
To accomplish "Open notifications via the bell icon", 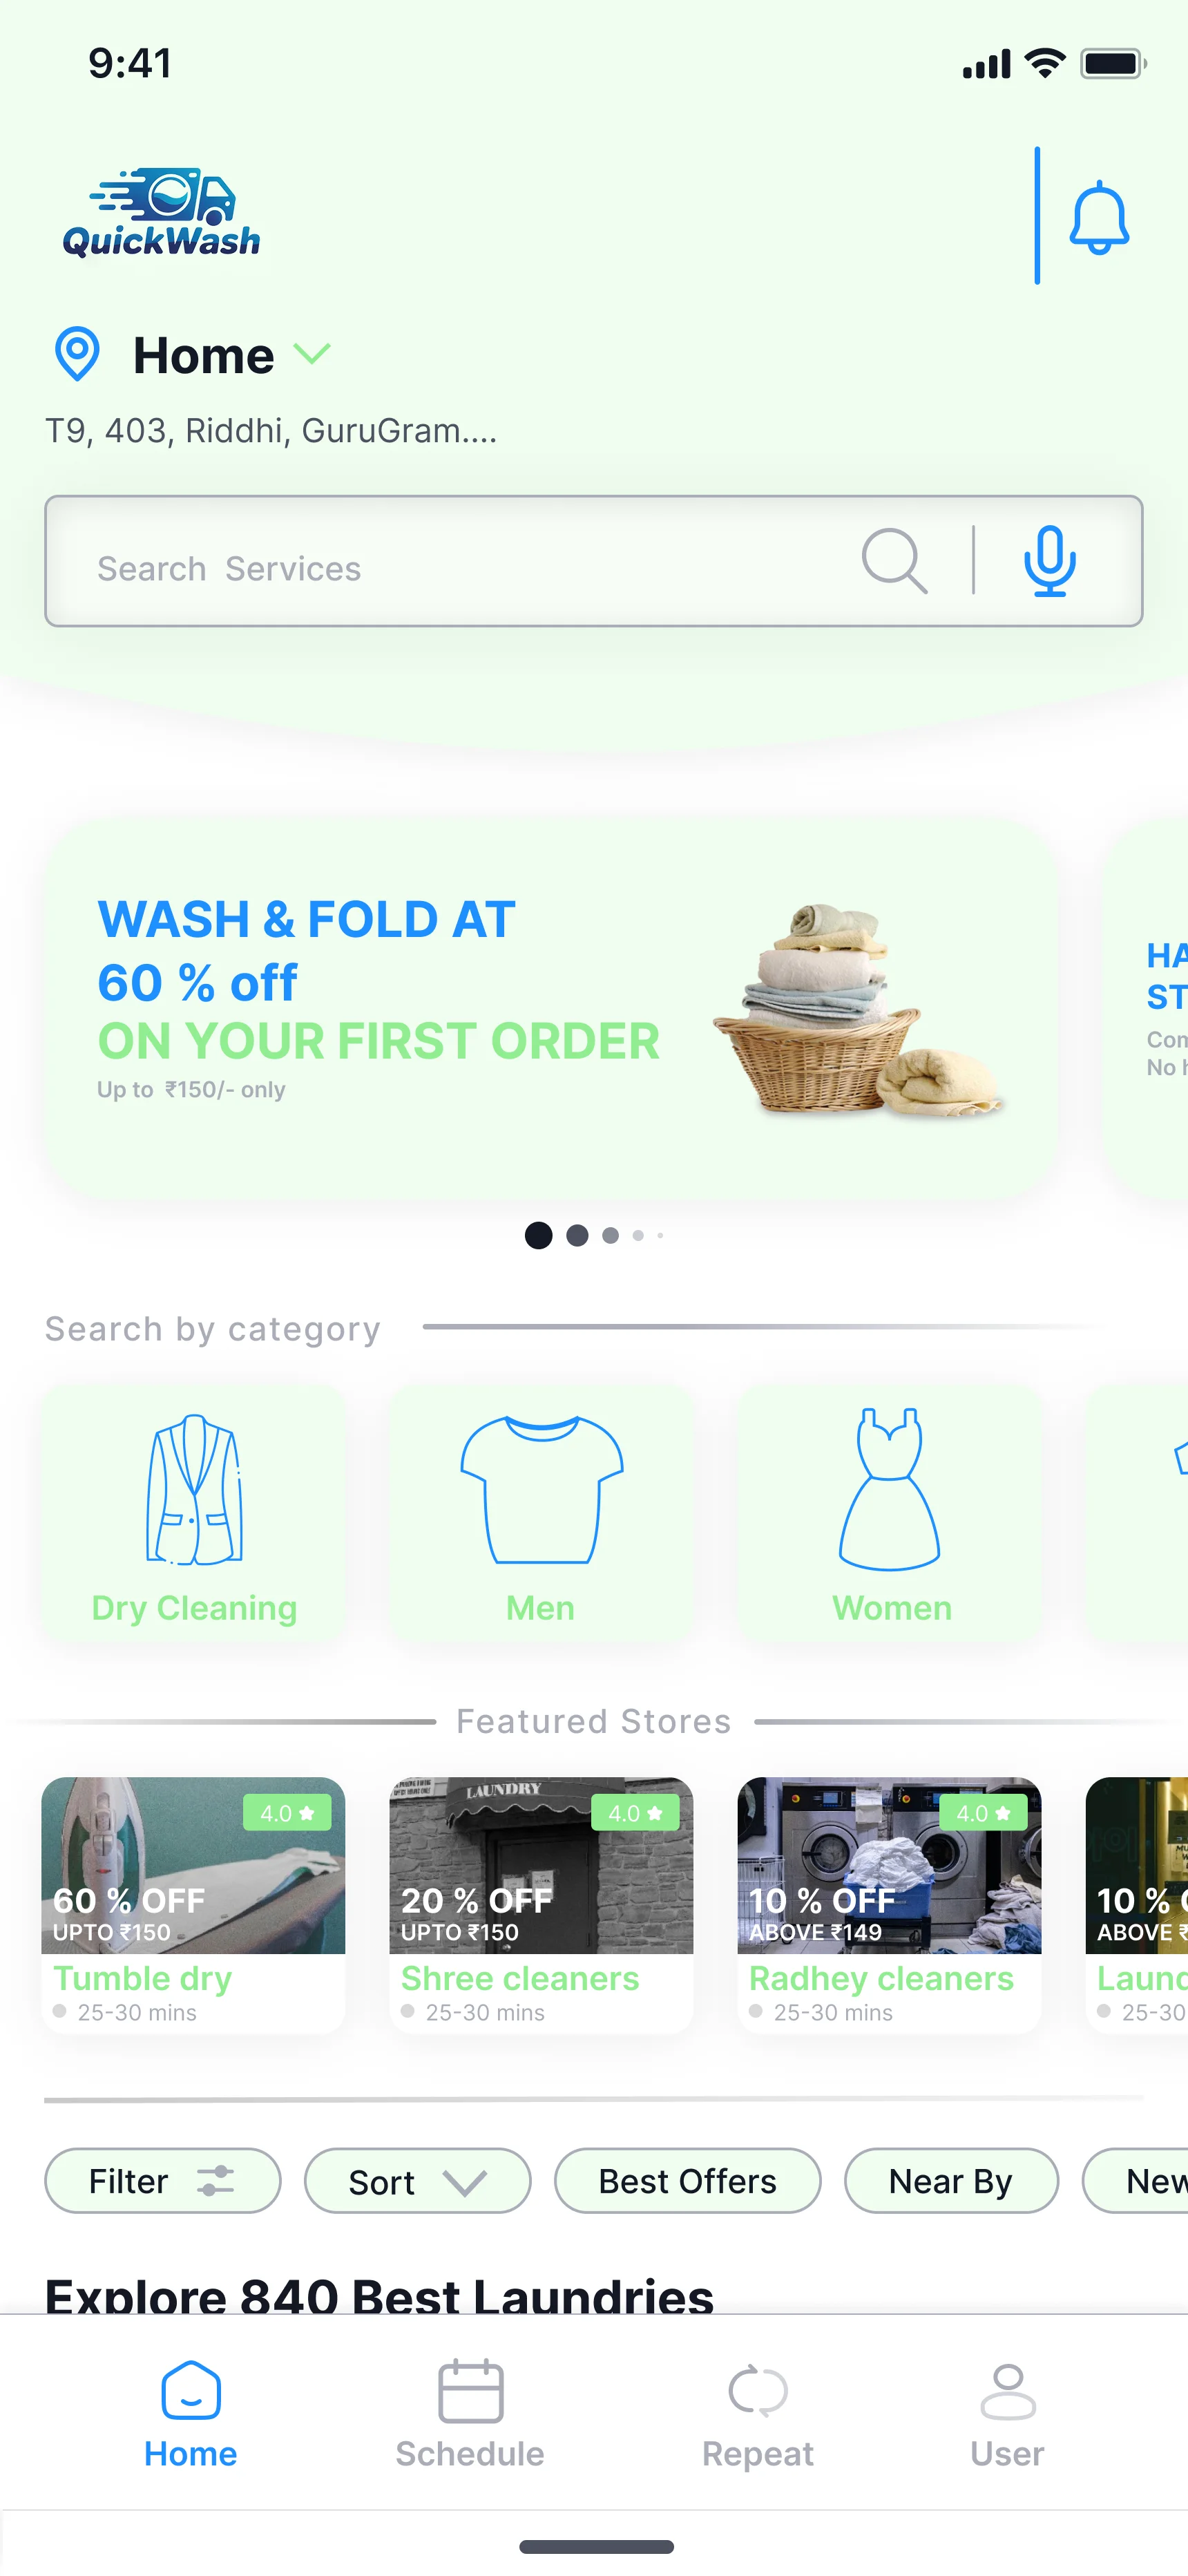I will [1099, 217].
